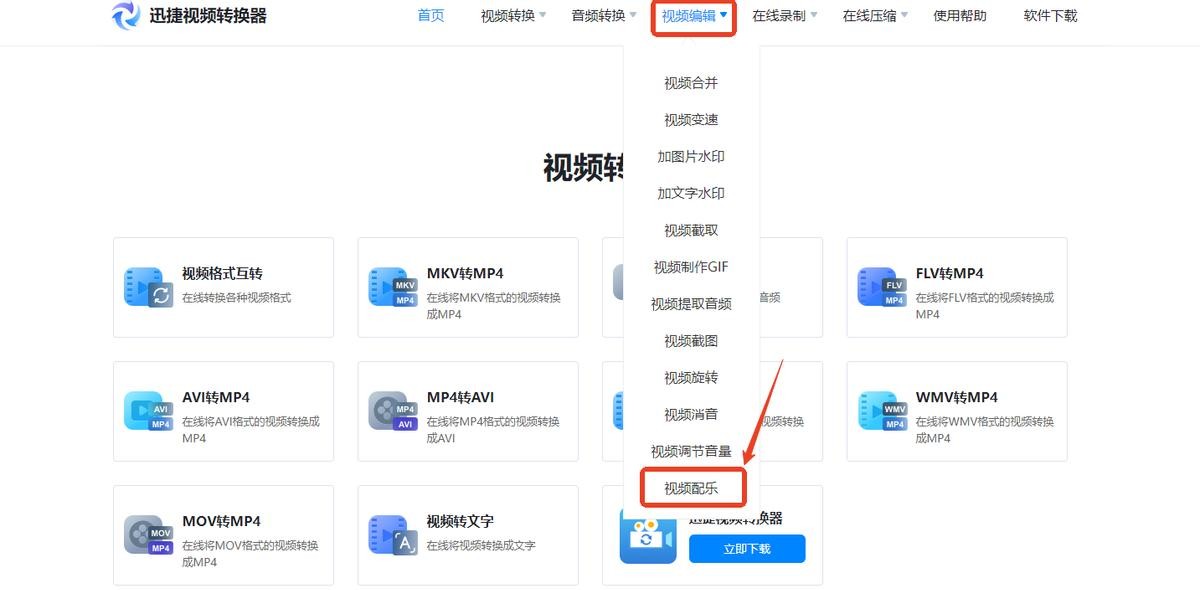Click the 迅捷视频转换器 logo icon
This screenshot has height=590, width=1200.
[127, 16]
